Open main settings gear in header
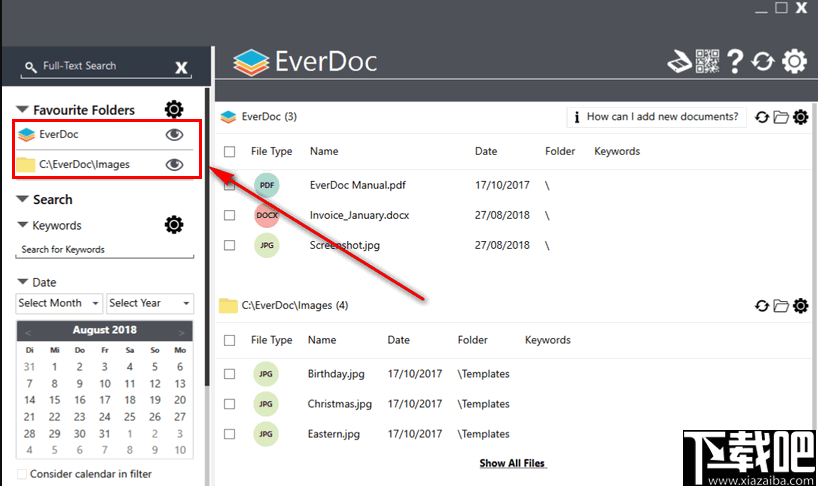 794,62
